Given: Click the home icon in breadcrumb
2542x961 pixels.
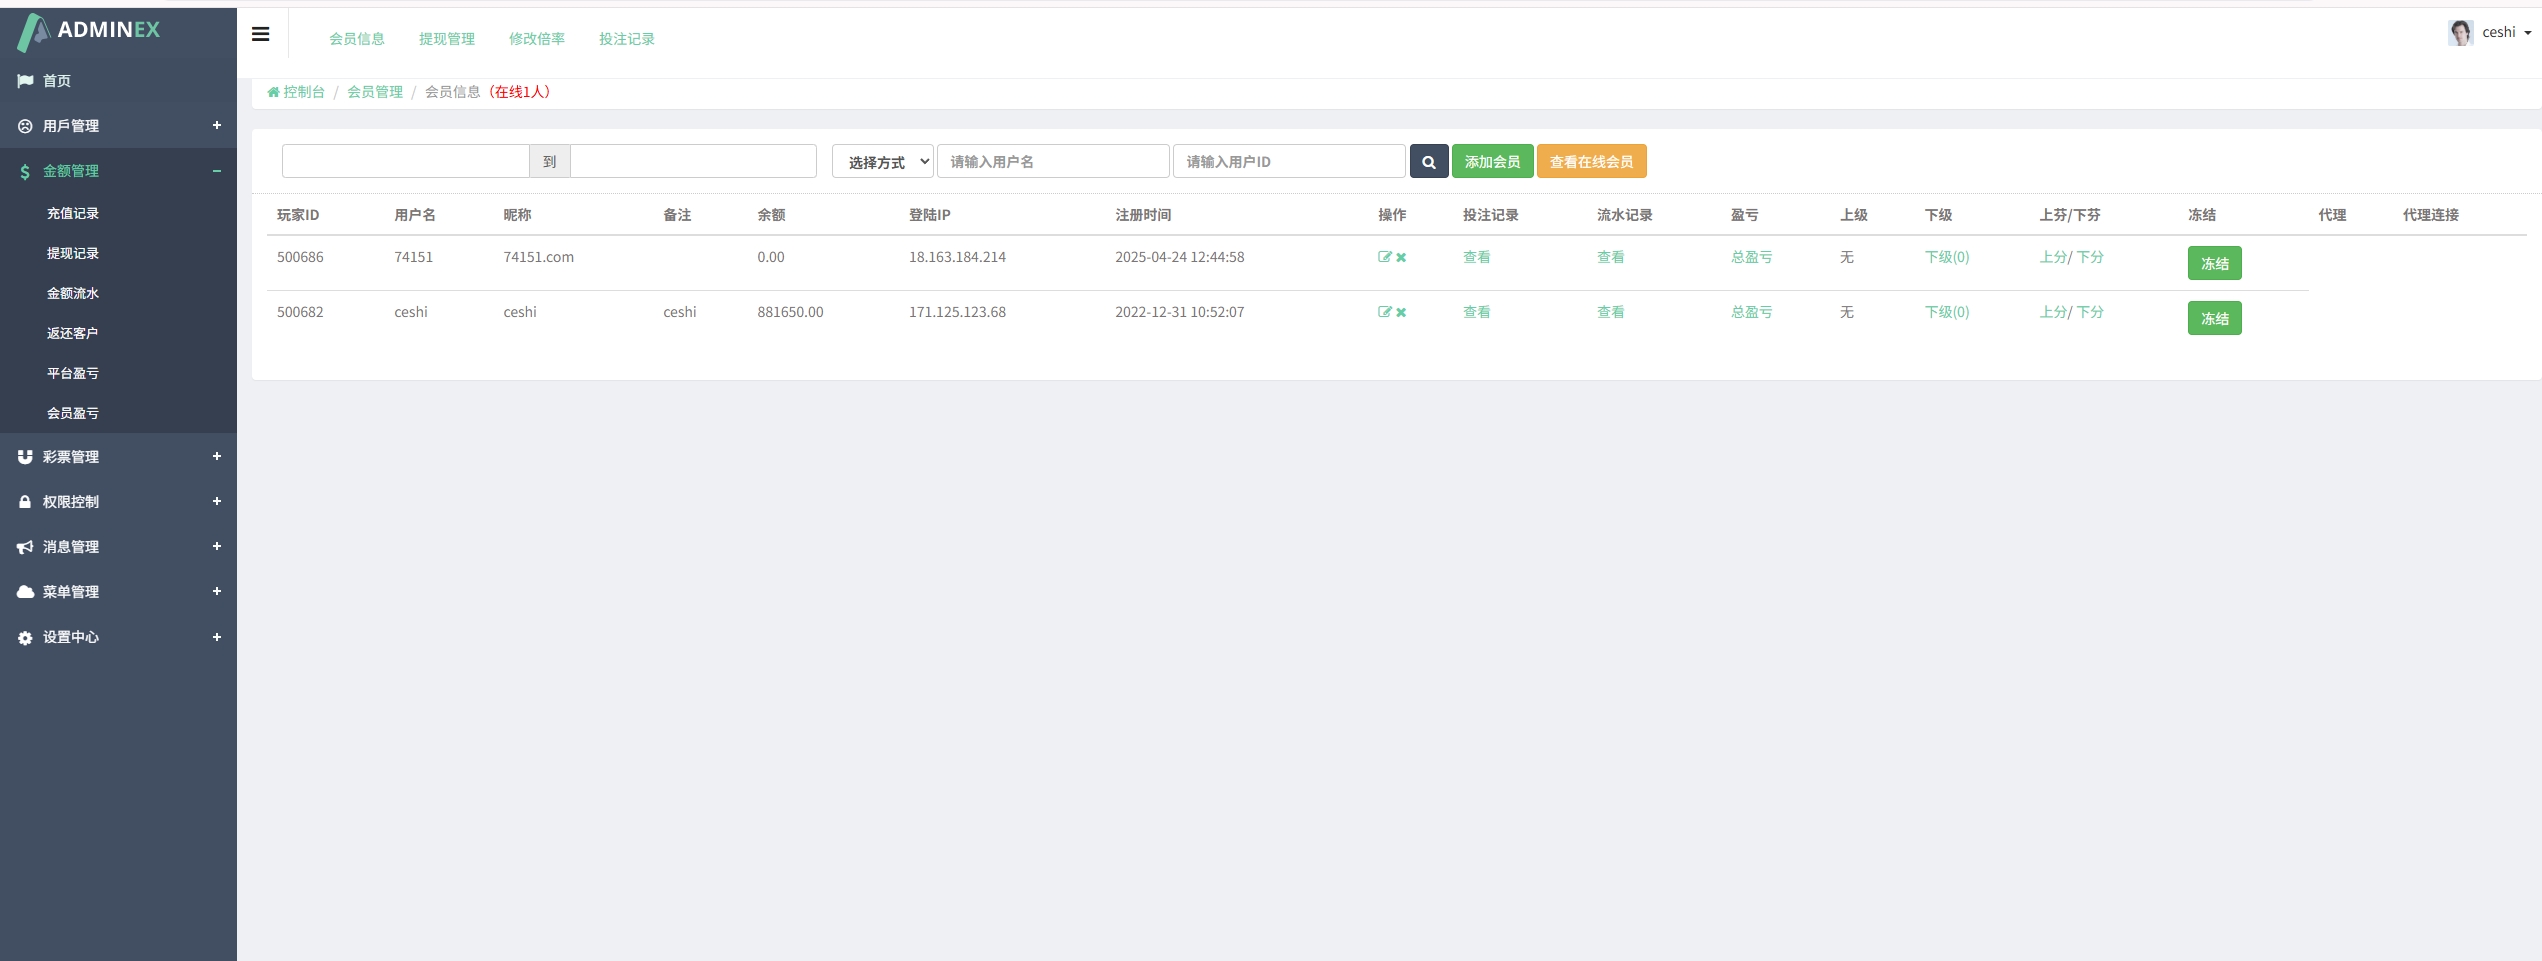Looking at the screenshot, I should tap(273, 92).
